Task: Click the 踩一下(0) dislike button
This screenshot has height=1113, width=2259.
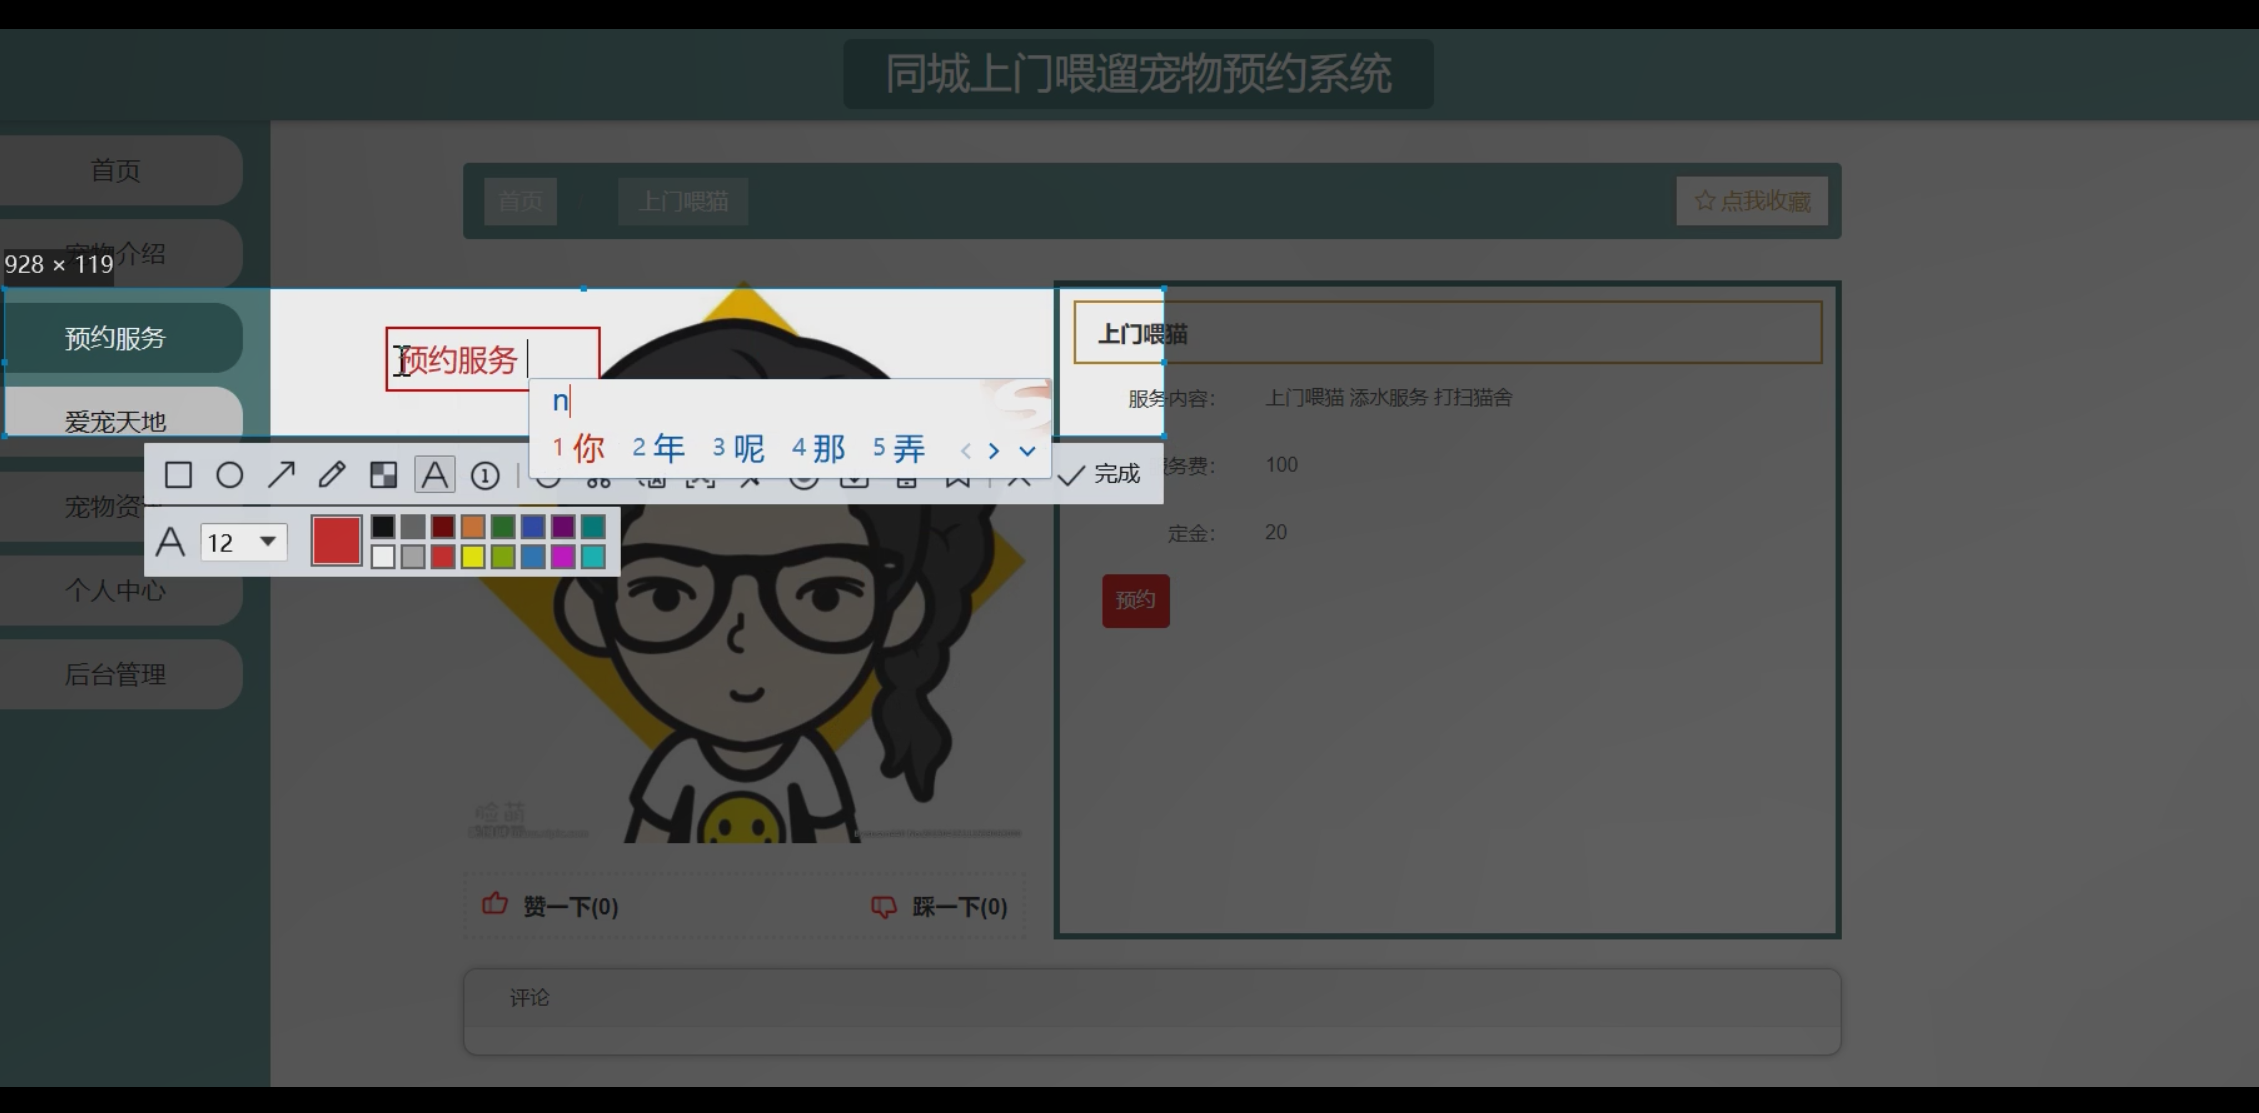Action: pos(940,907)
